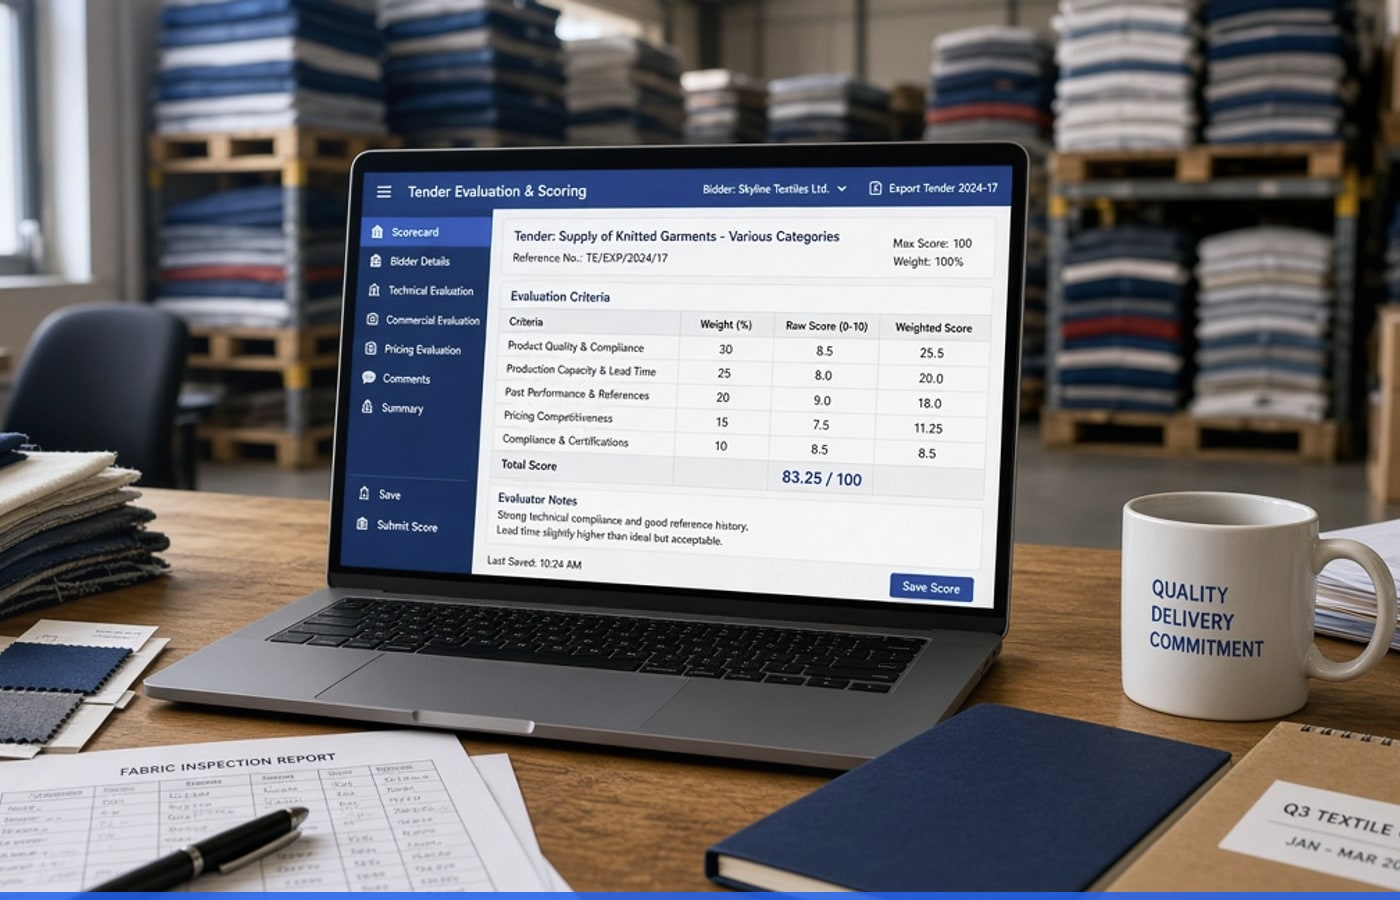Click the weighted score 18.0
Image resolution: width=1400 pixels, height=900 pixels.
930,403
